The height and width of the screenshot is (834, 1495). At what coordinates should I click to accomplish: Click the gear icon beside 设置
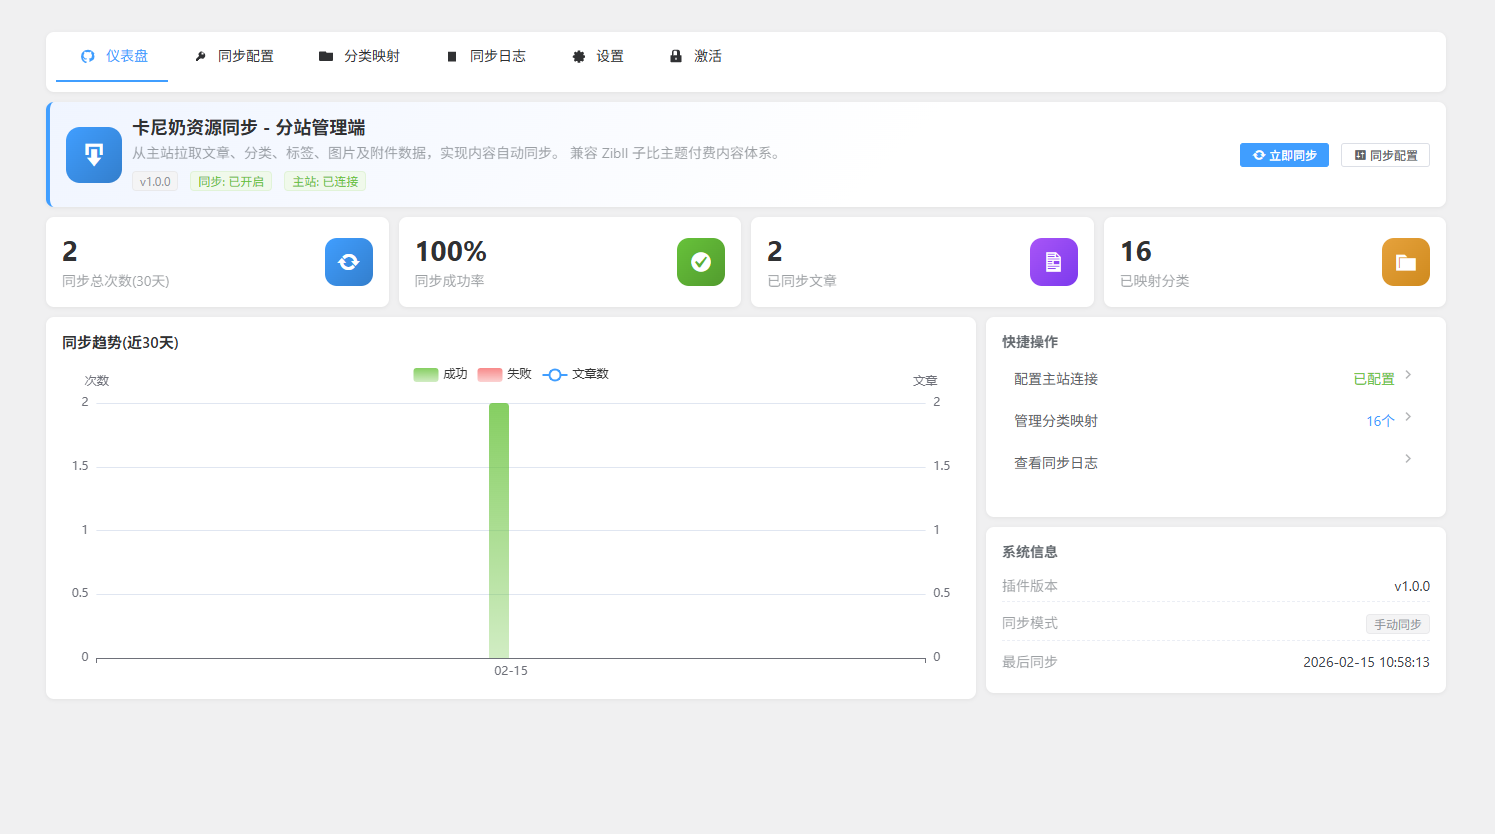coord(578,57)
